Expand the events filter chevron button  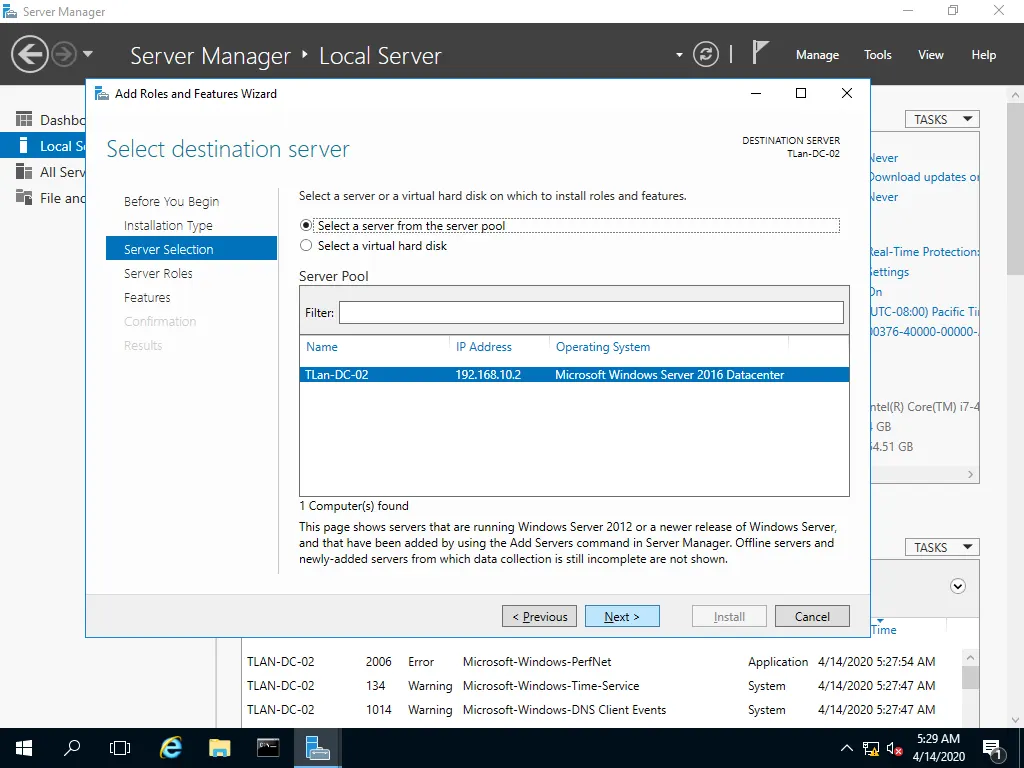pyautogui.click(x=957, y=586)
